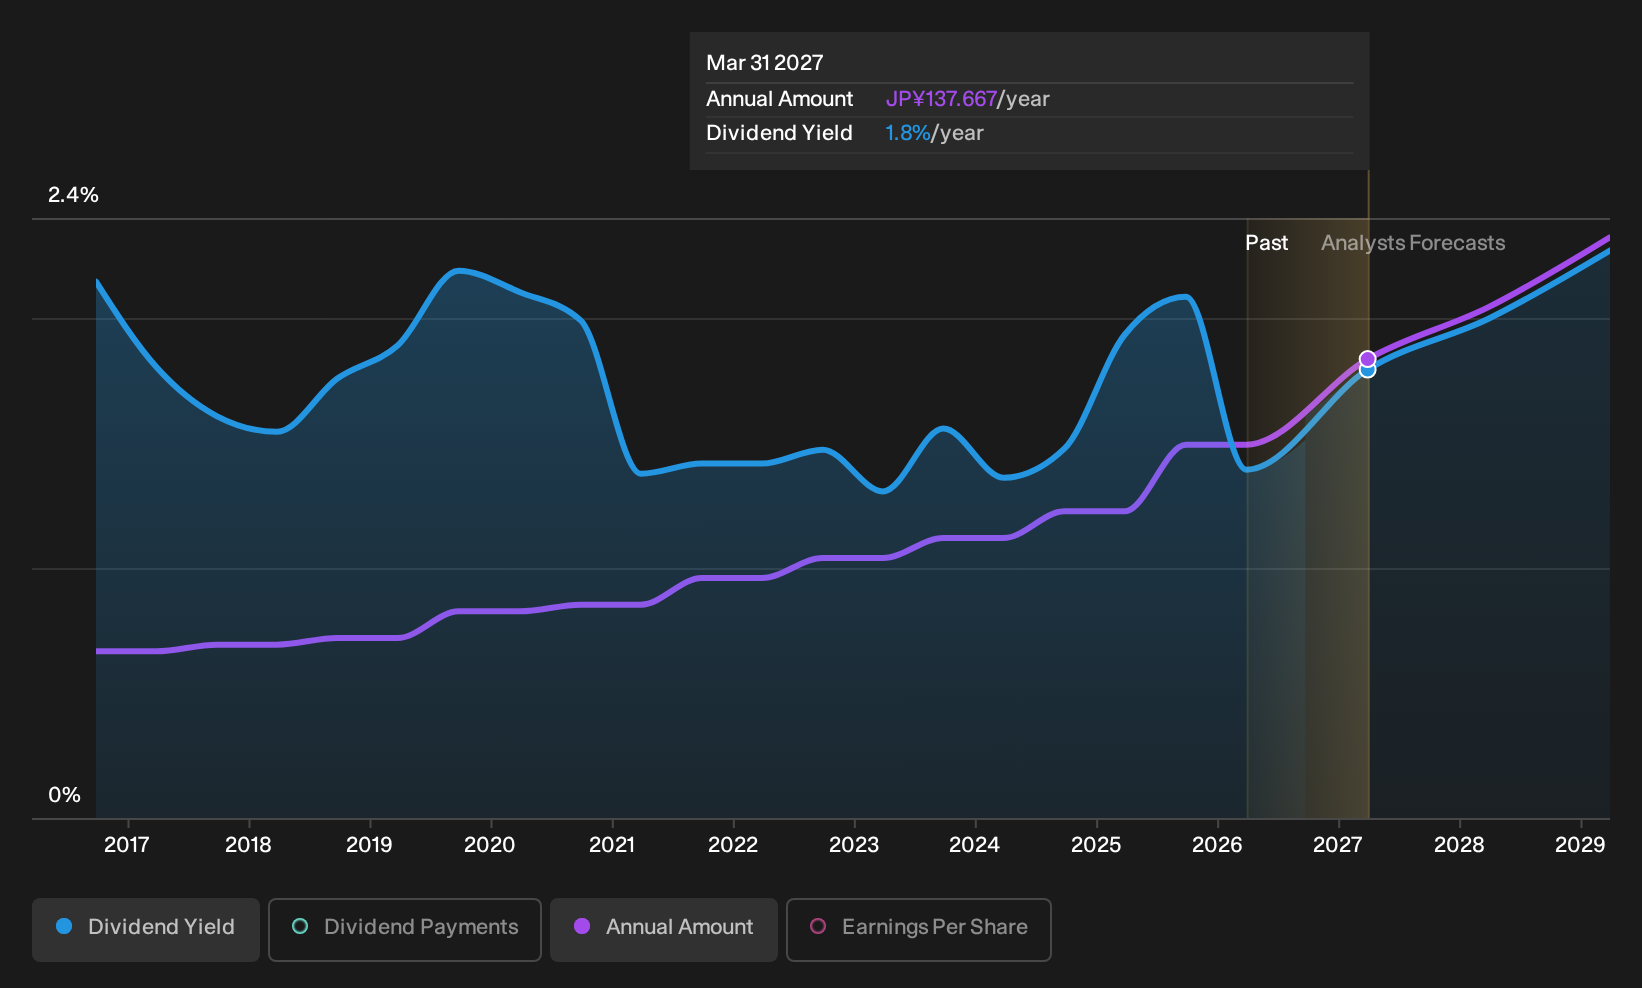Click the hollow pink Earnings Per Share dot
This screenshot has width=1642, height=988.
[818, 926]
